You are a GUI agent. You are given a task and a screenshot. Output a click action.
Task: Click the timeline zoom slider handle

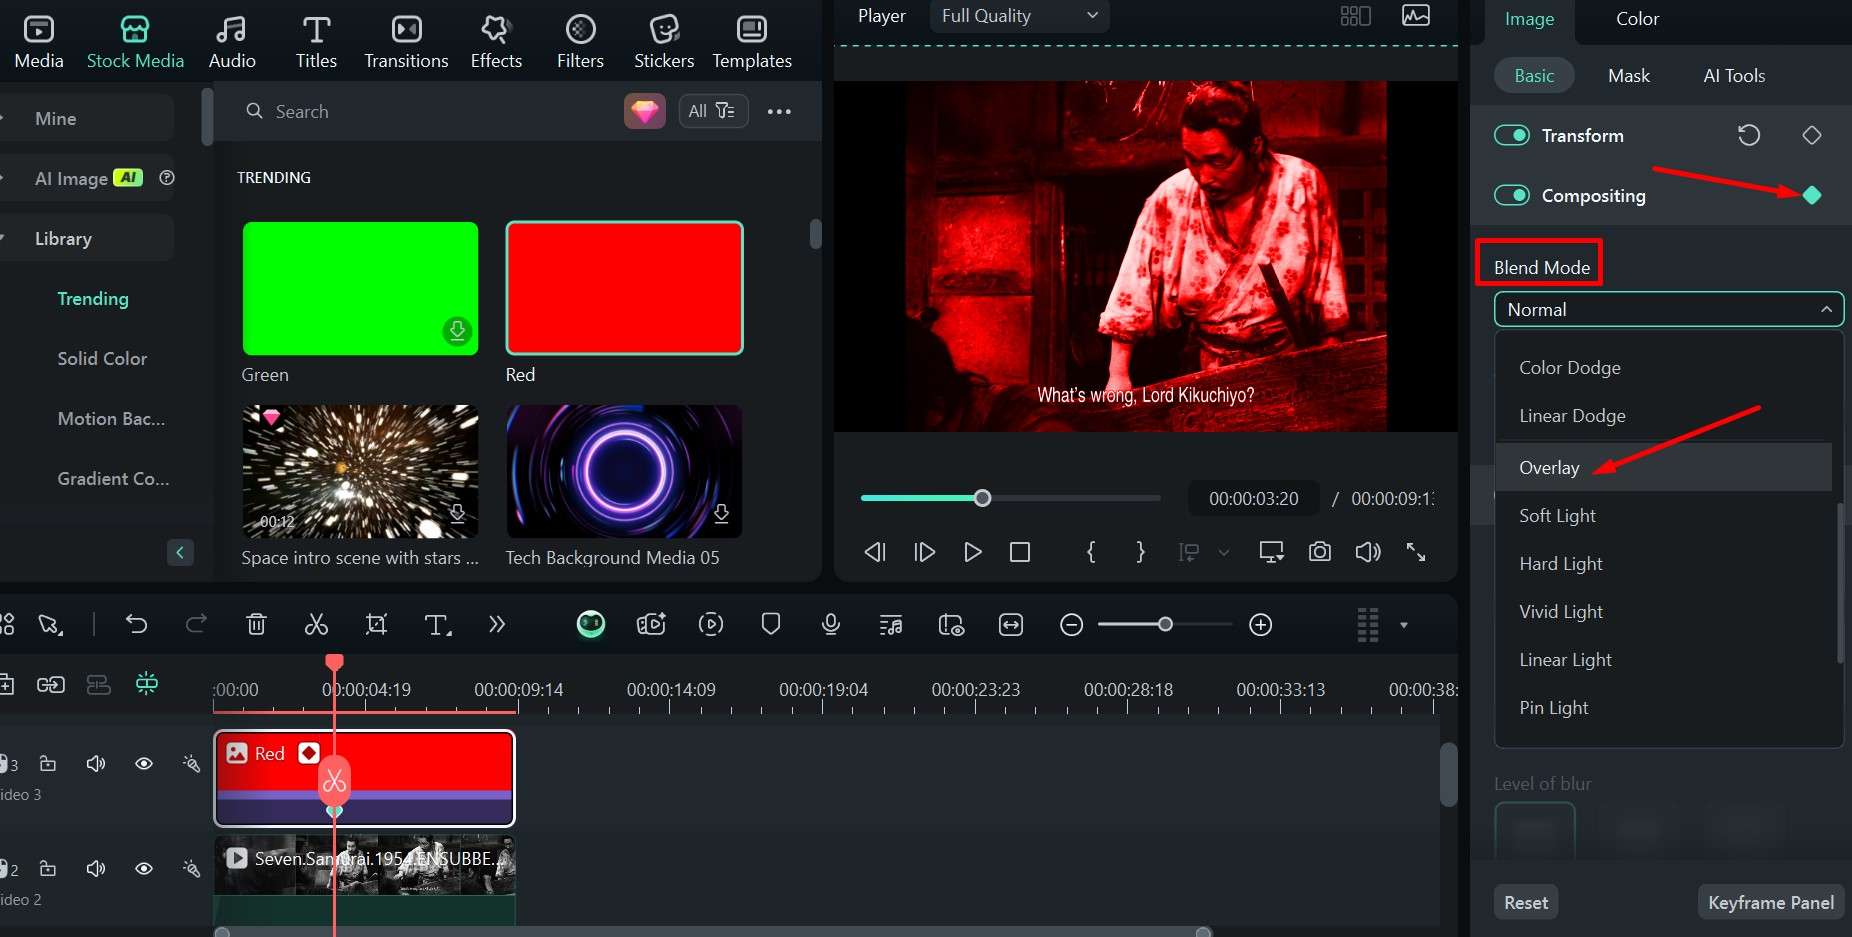point(1165,625)
